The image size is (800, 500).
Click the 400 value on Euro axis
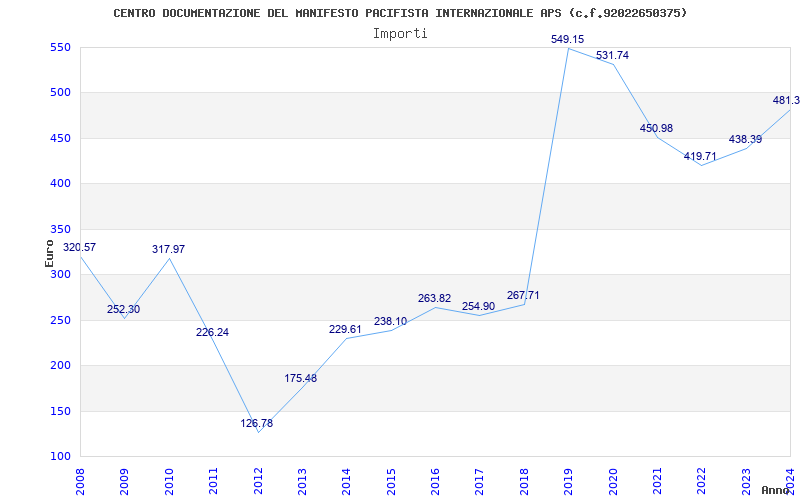point(60,184)
